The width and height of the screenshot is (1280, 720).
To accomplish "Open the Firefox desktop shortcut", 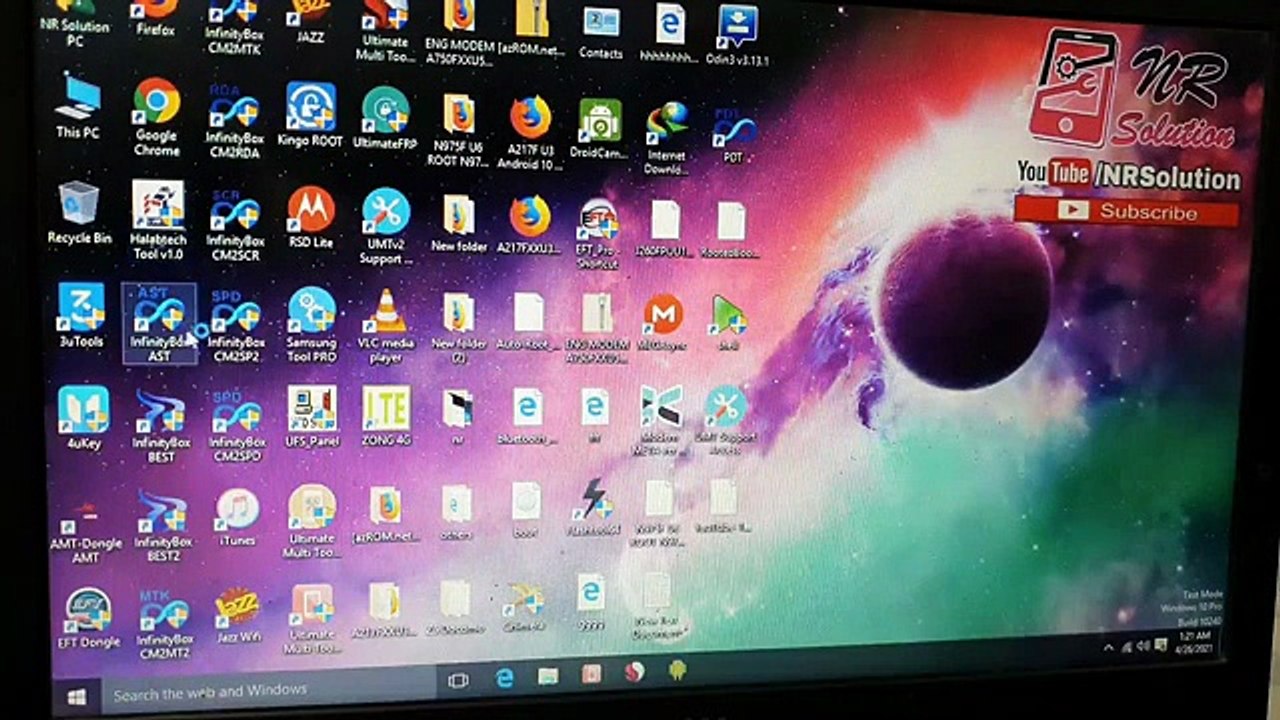I will coord(156,18).
